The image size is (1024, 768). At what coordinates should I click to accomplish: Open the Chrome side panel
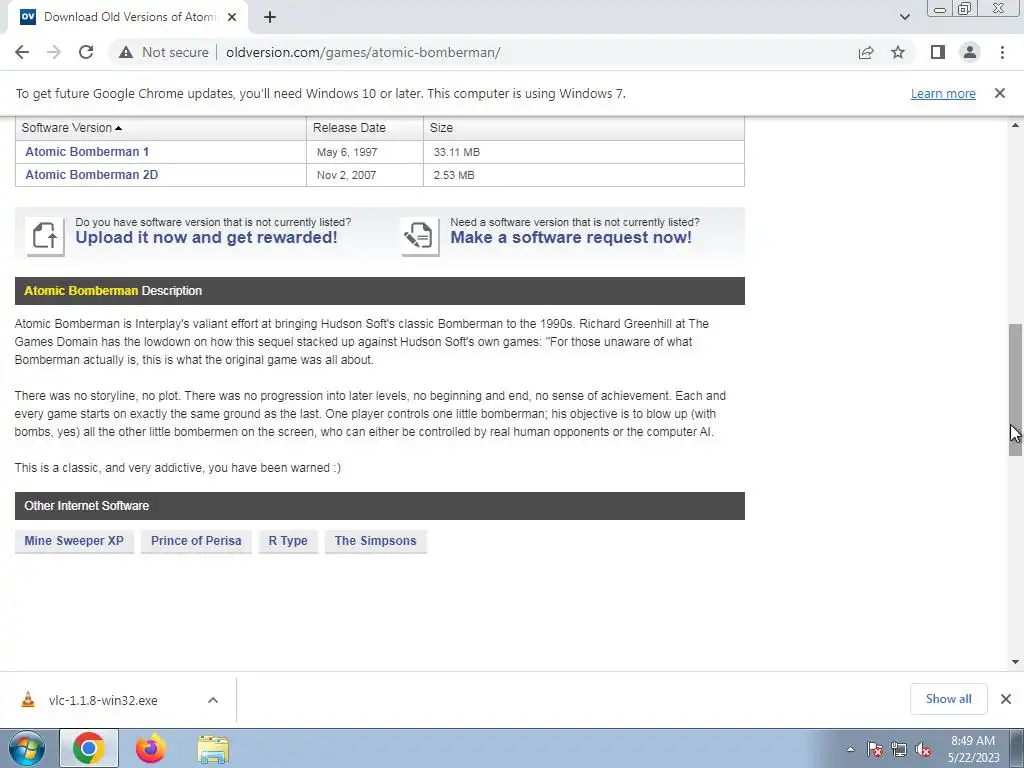[938, 52]
